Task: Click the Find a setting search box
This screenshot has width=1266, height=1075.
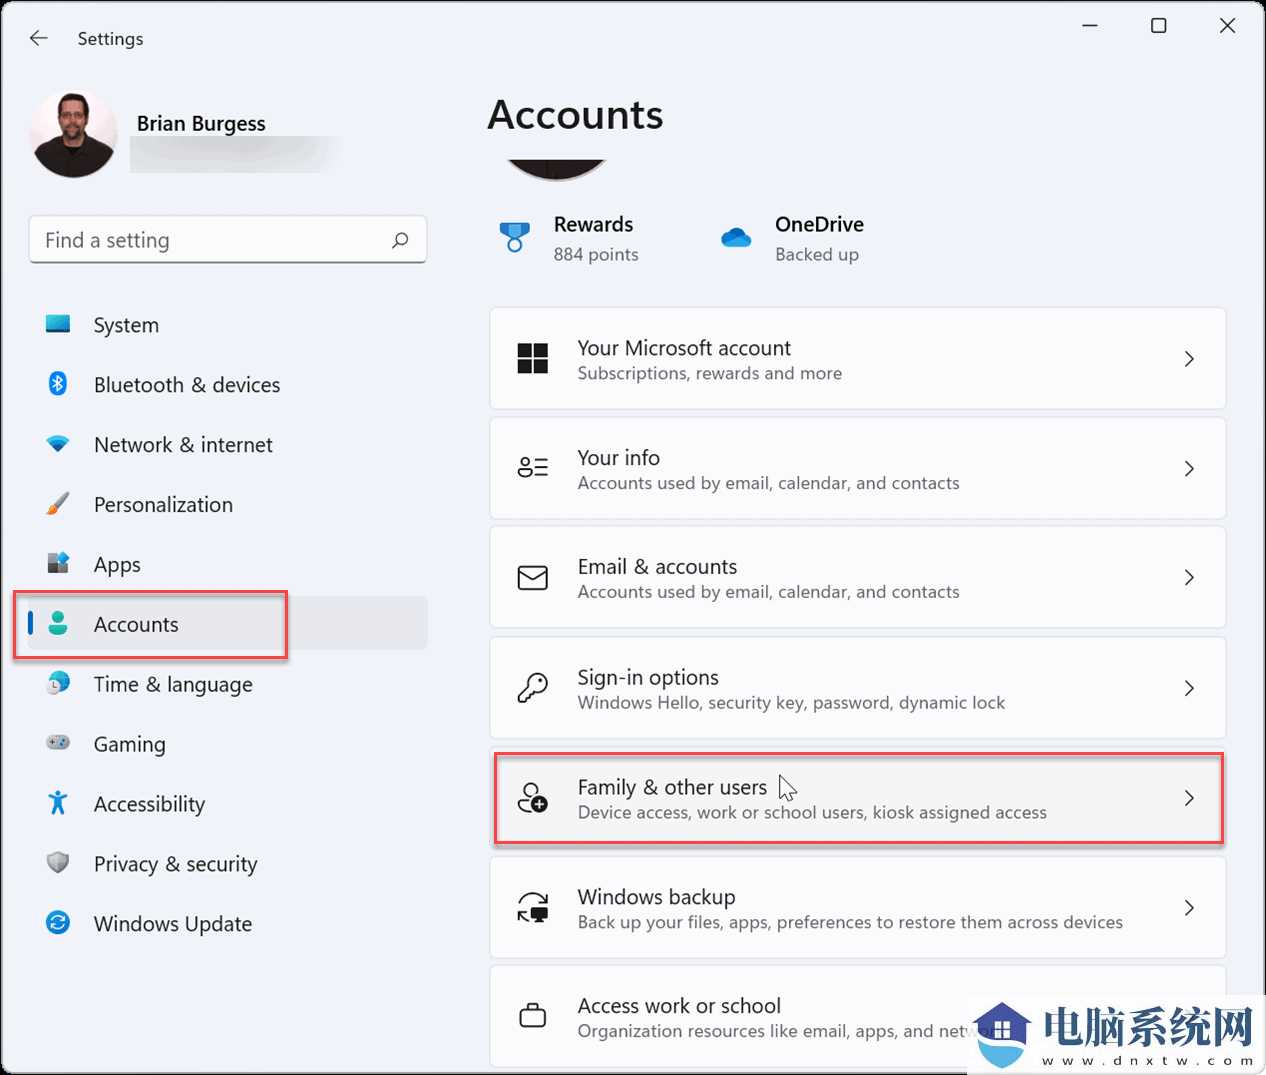Action: coord(210,240)
